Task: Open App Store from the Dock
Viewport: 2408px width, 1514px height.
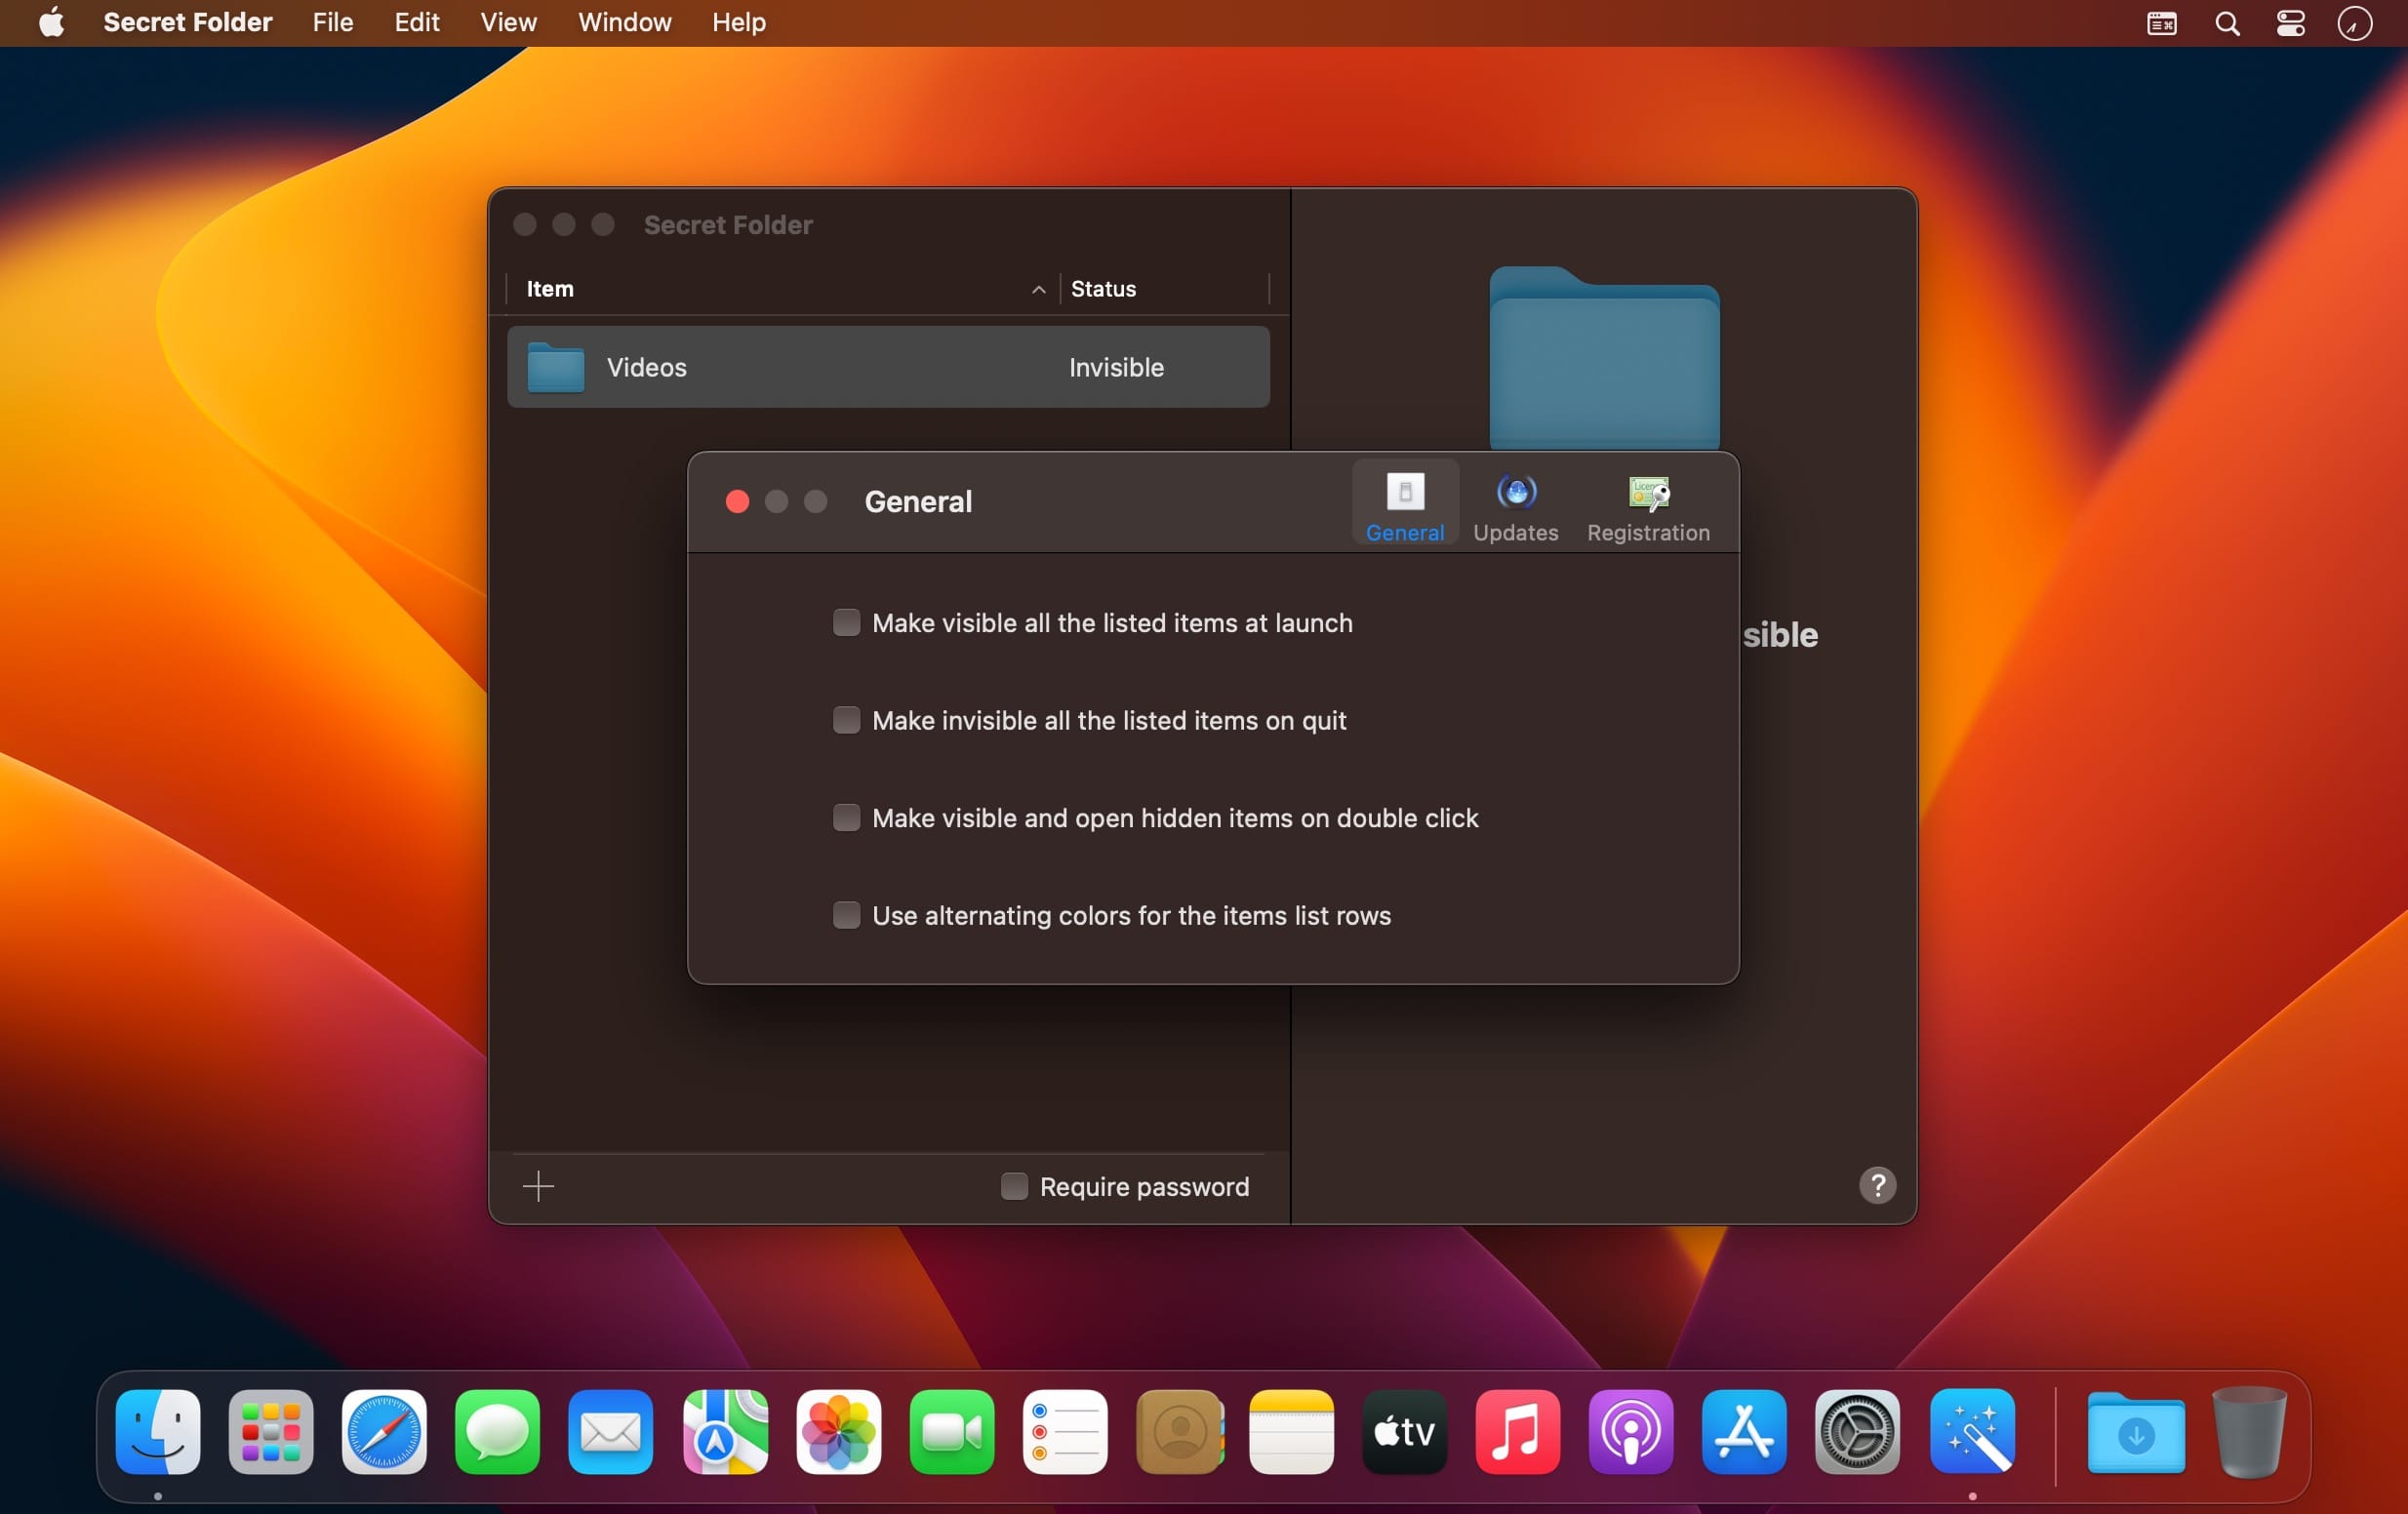Action: click(x=1745, y=1432)
